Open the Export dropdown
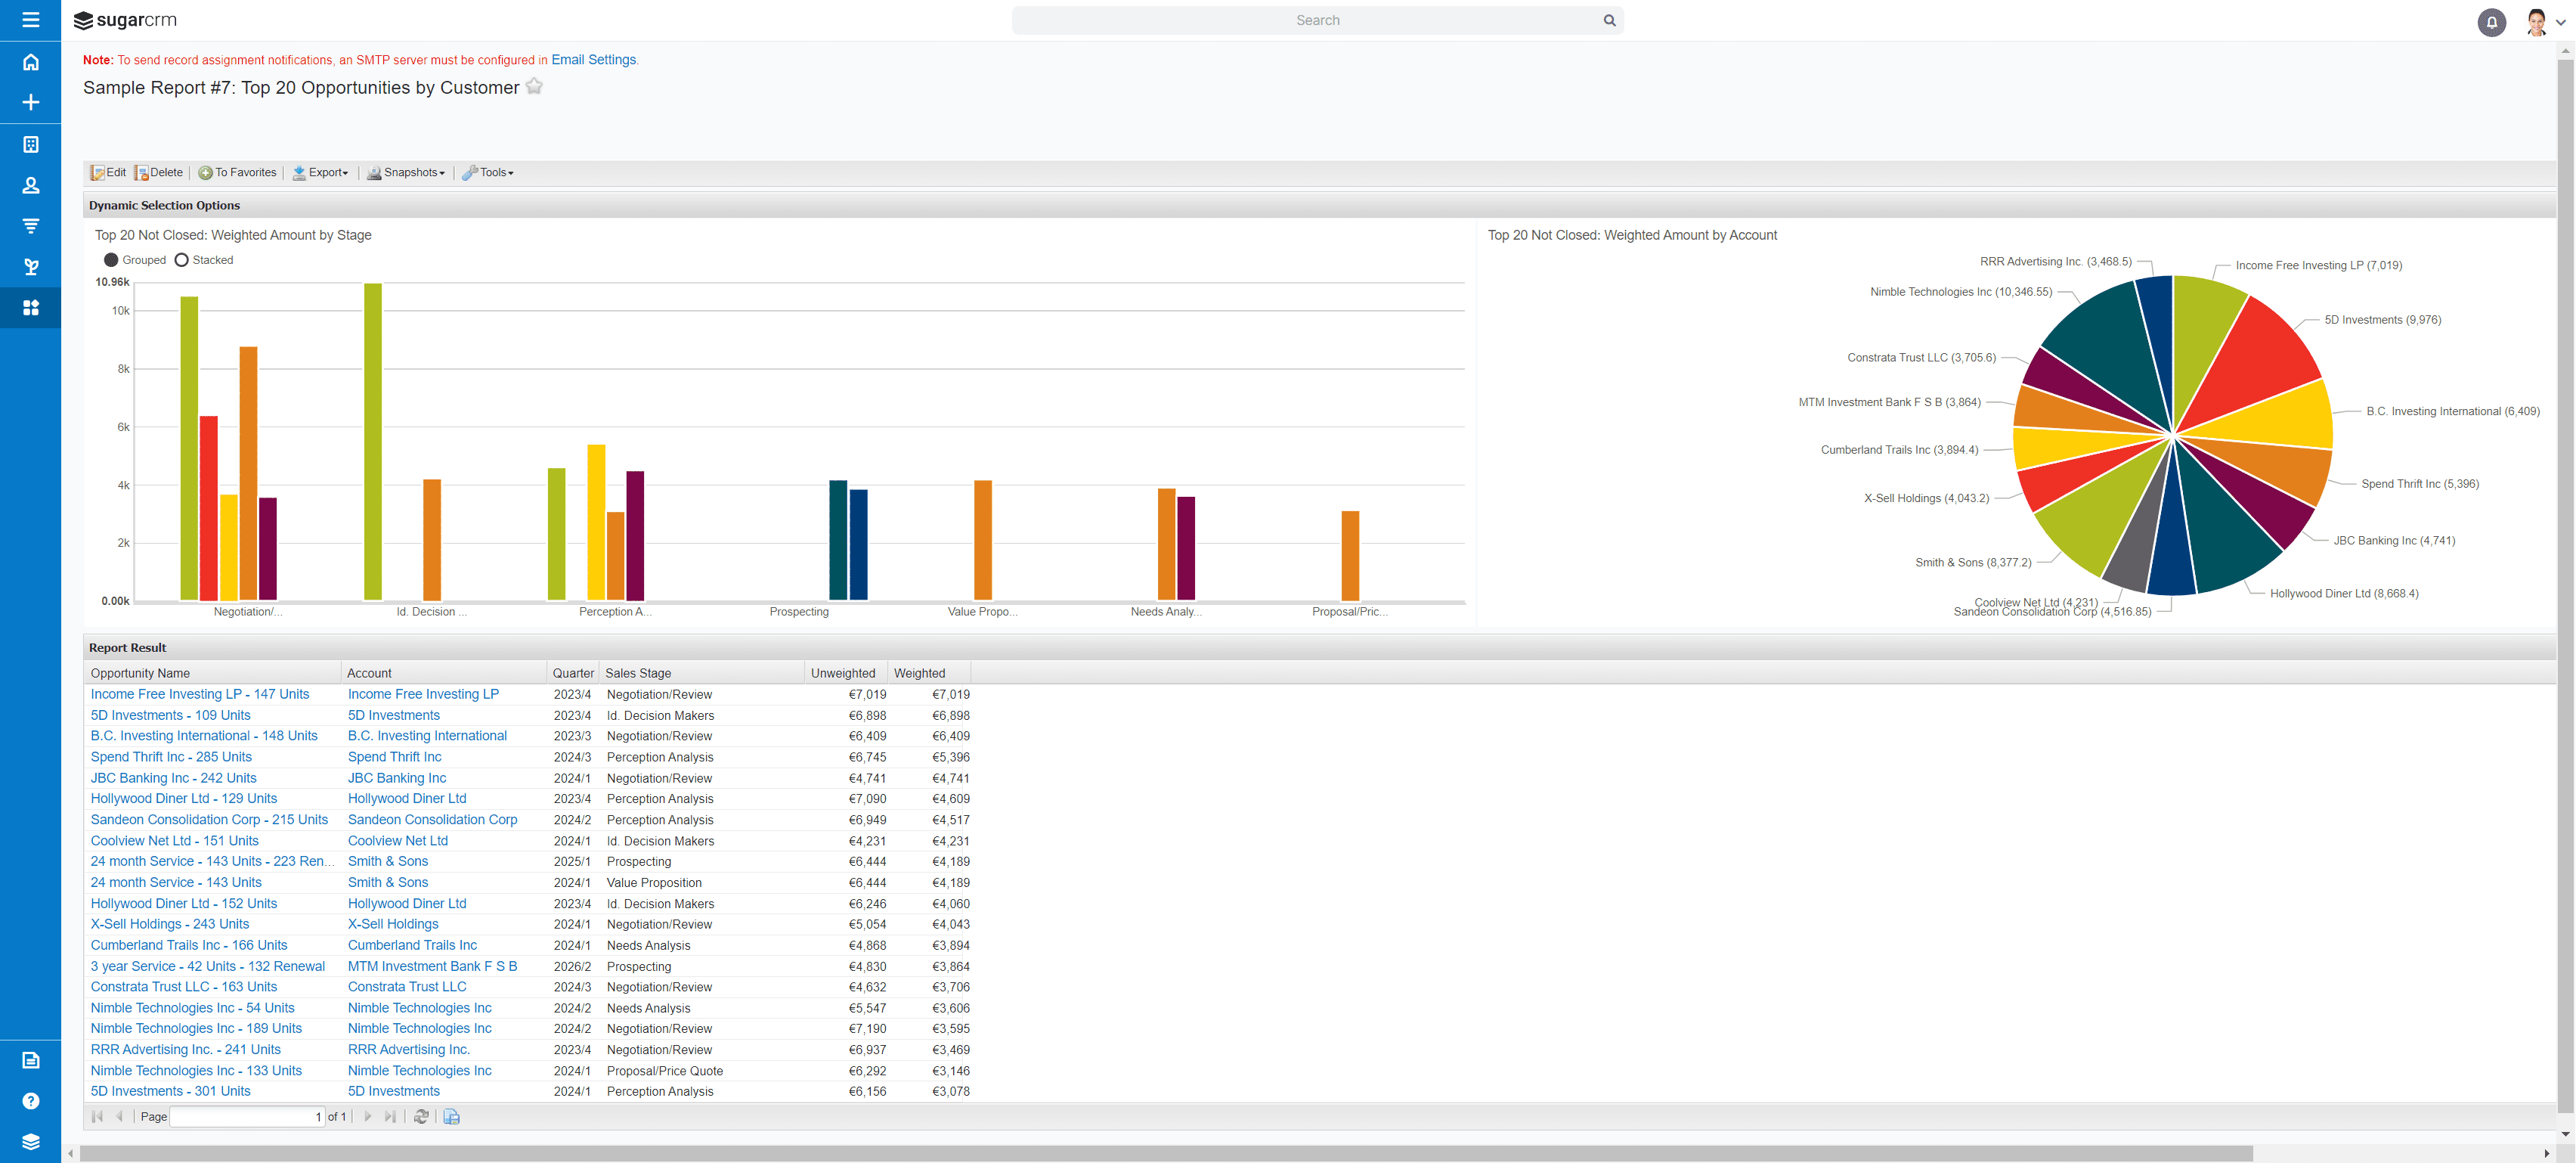Viewport: 2576px width, 1163px height. (x=320, y=172)
